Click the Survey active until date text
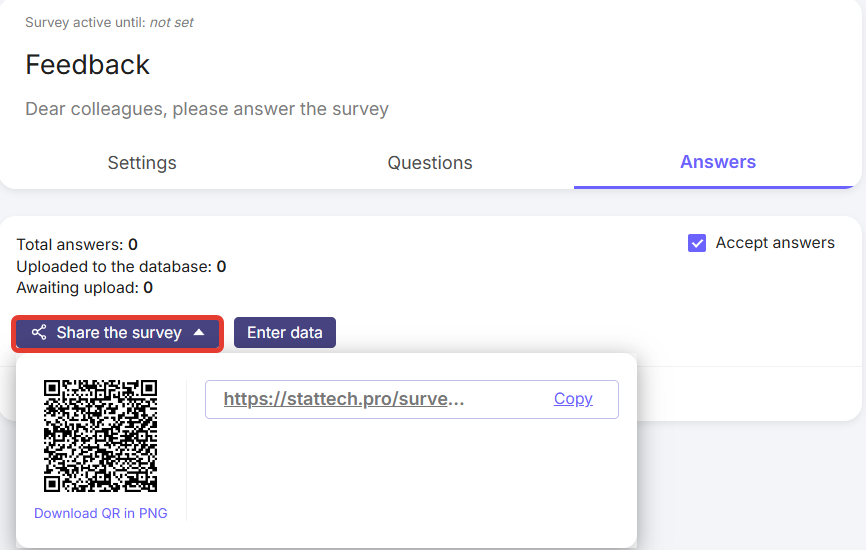866x550 pixels. 171,22
